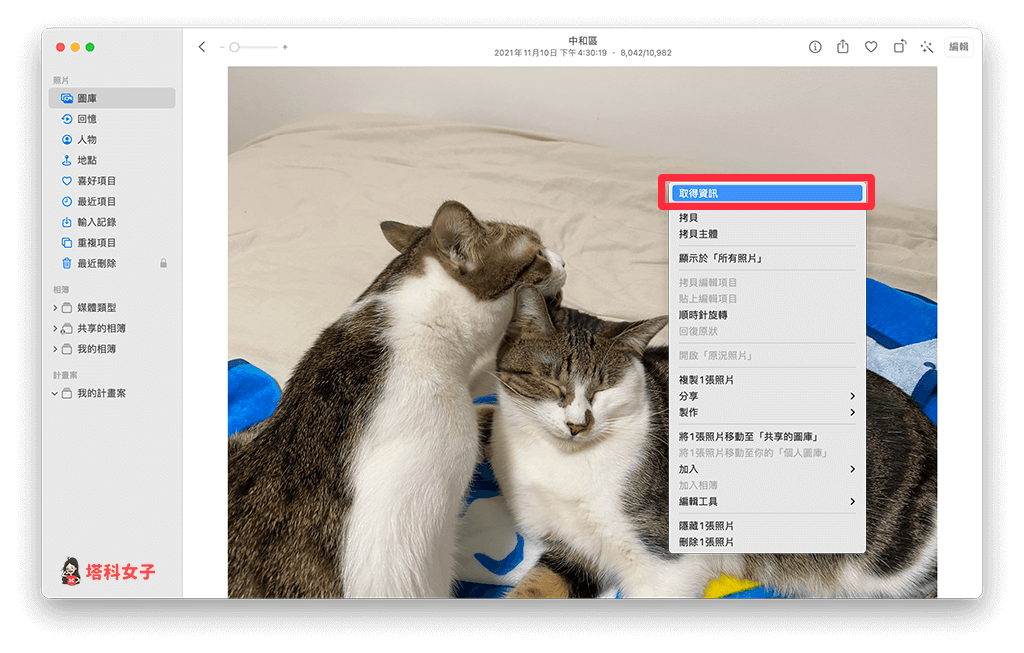Click the 輸入記錄 imports icon
The image size is (1024, 653).
coord(67,222)
